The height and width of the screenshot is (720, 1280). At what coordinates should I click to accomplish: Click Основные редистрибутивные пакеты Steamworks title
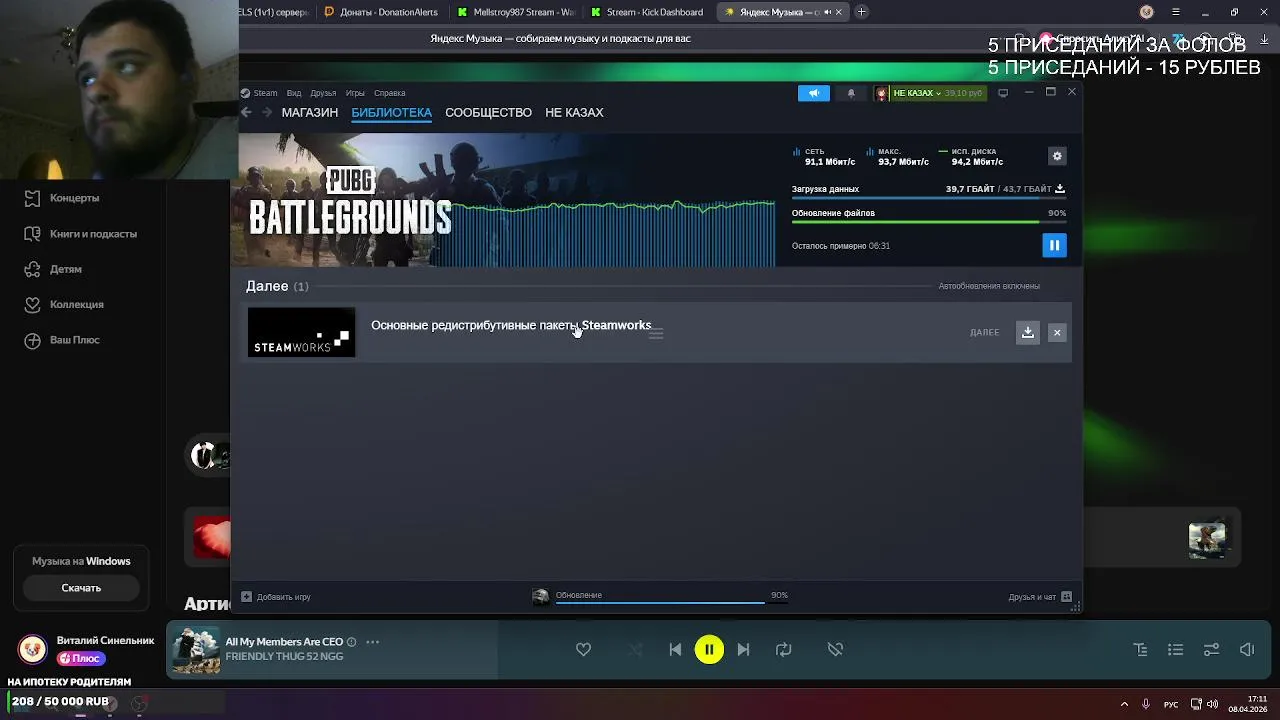coord(511,325)
